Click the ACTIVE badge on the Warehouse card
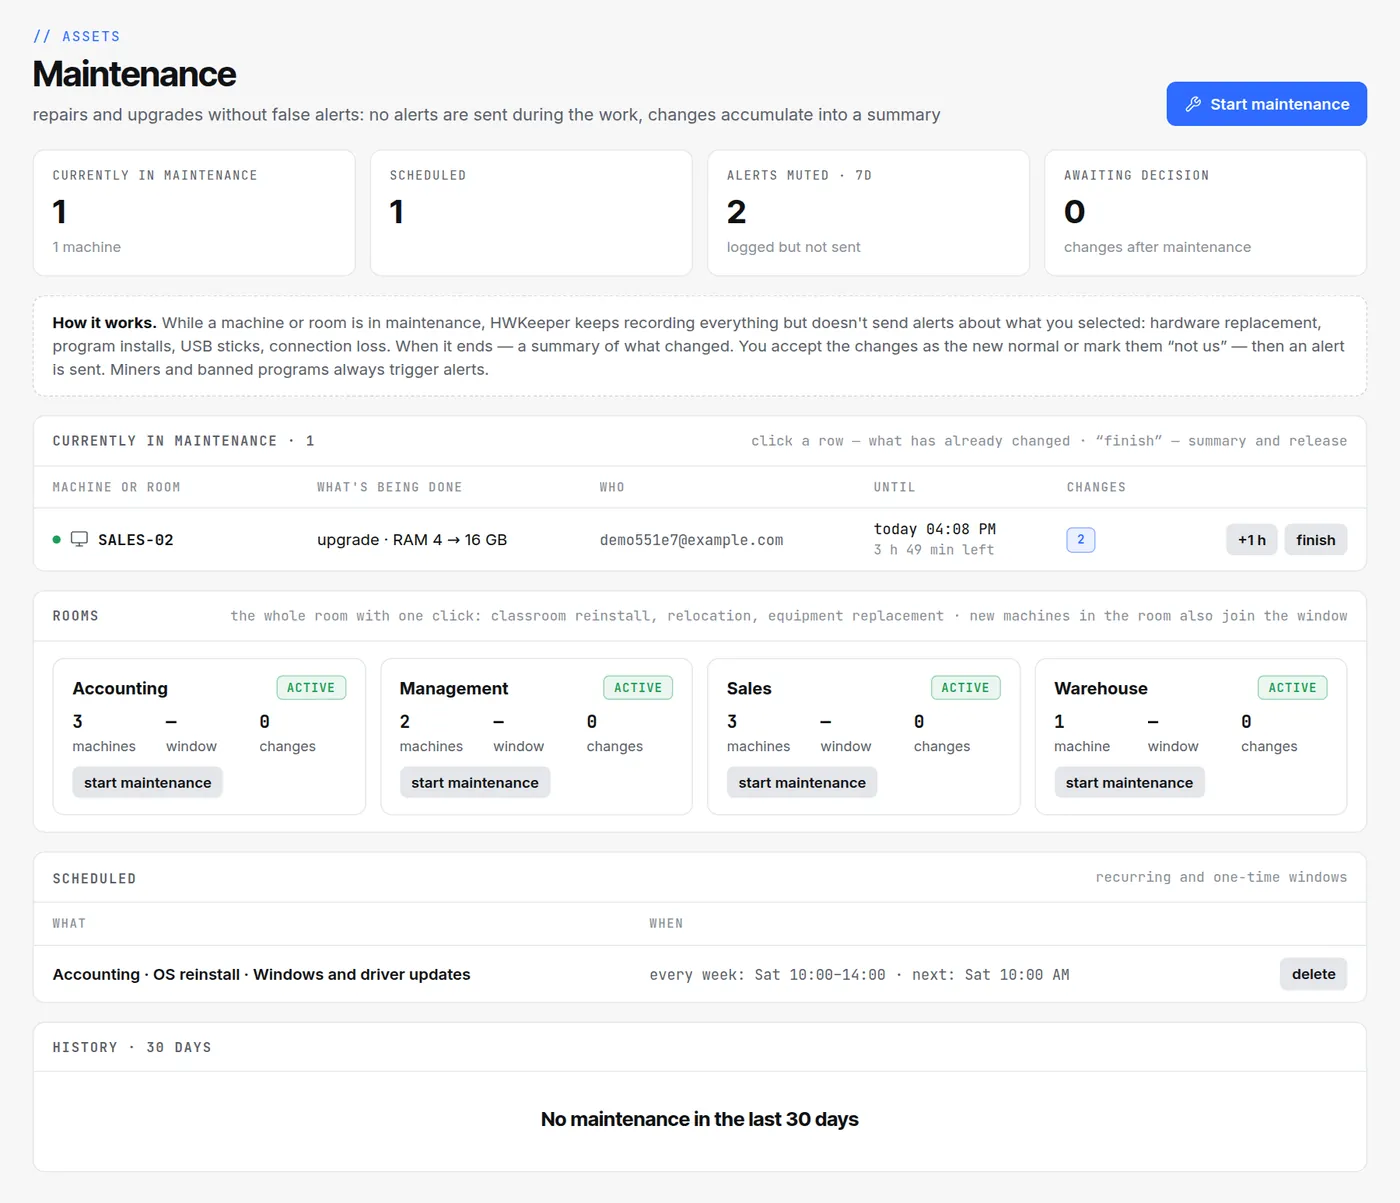Screen dimensions: 1400x1203 (1292, 688)
